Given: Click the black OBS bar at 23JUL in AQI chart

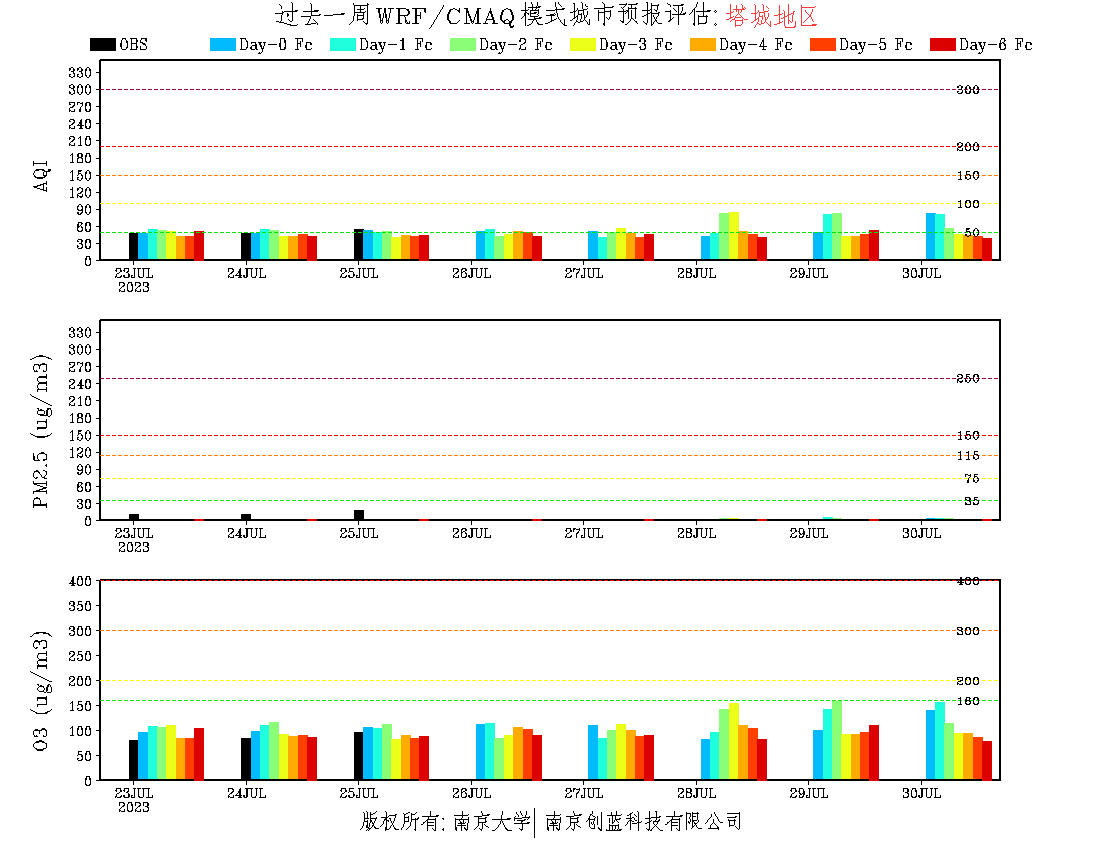Looking at the screenshot, I should tap(133, 246).
